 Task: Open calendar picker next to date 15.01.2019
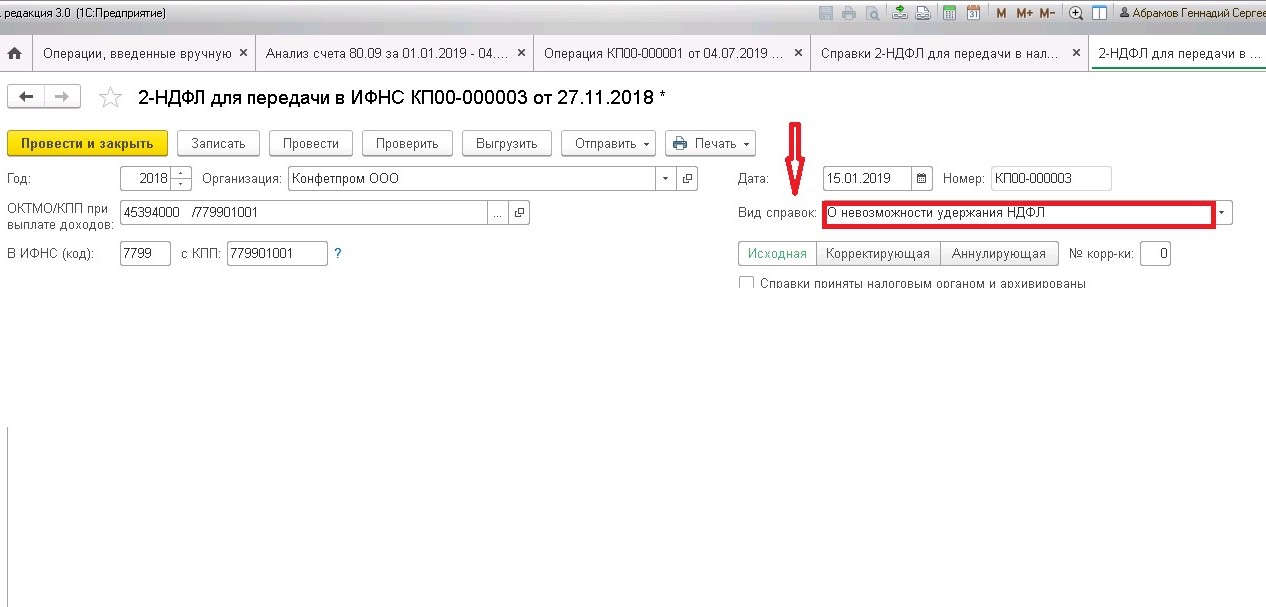coord(922,179)
